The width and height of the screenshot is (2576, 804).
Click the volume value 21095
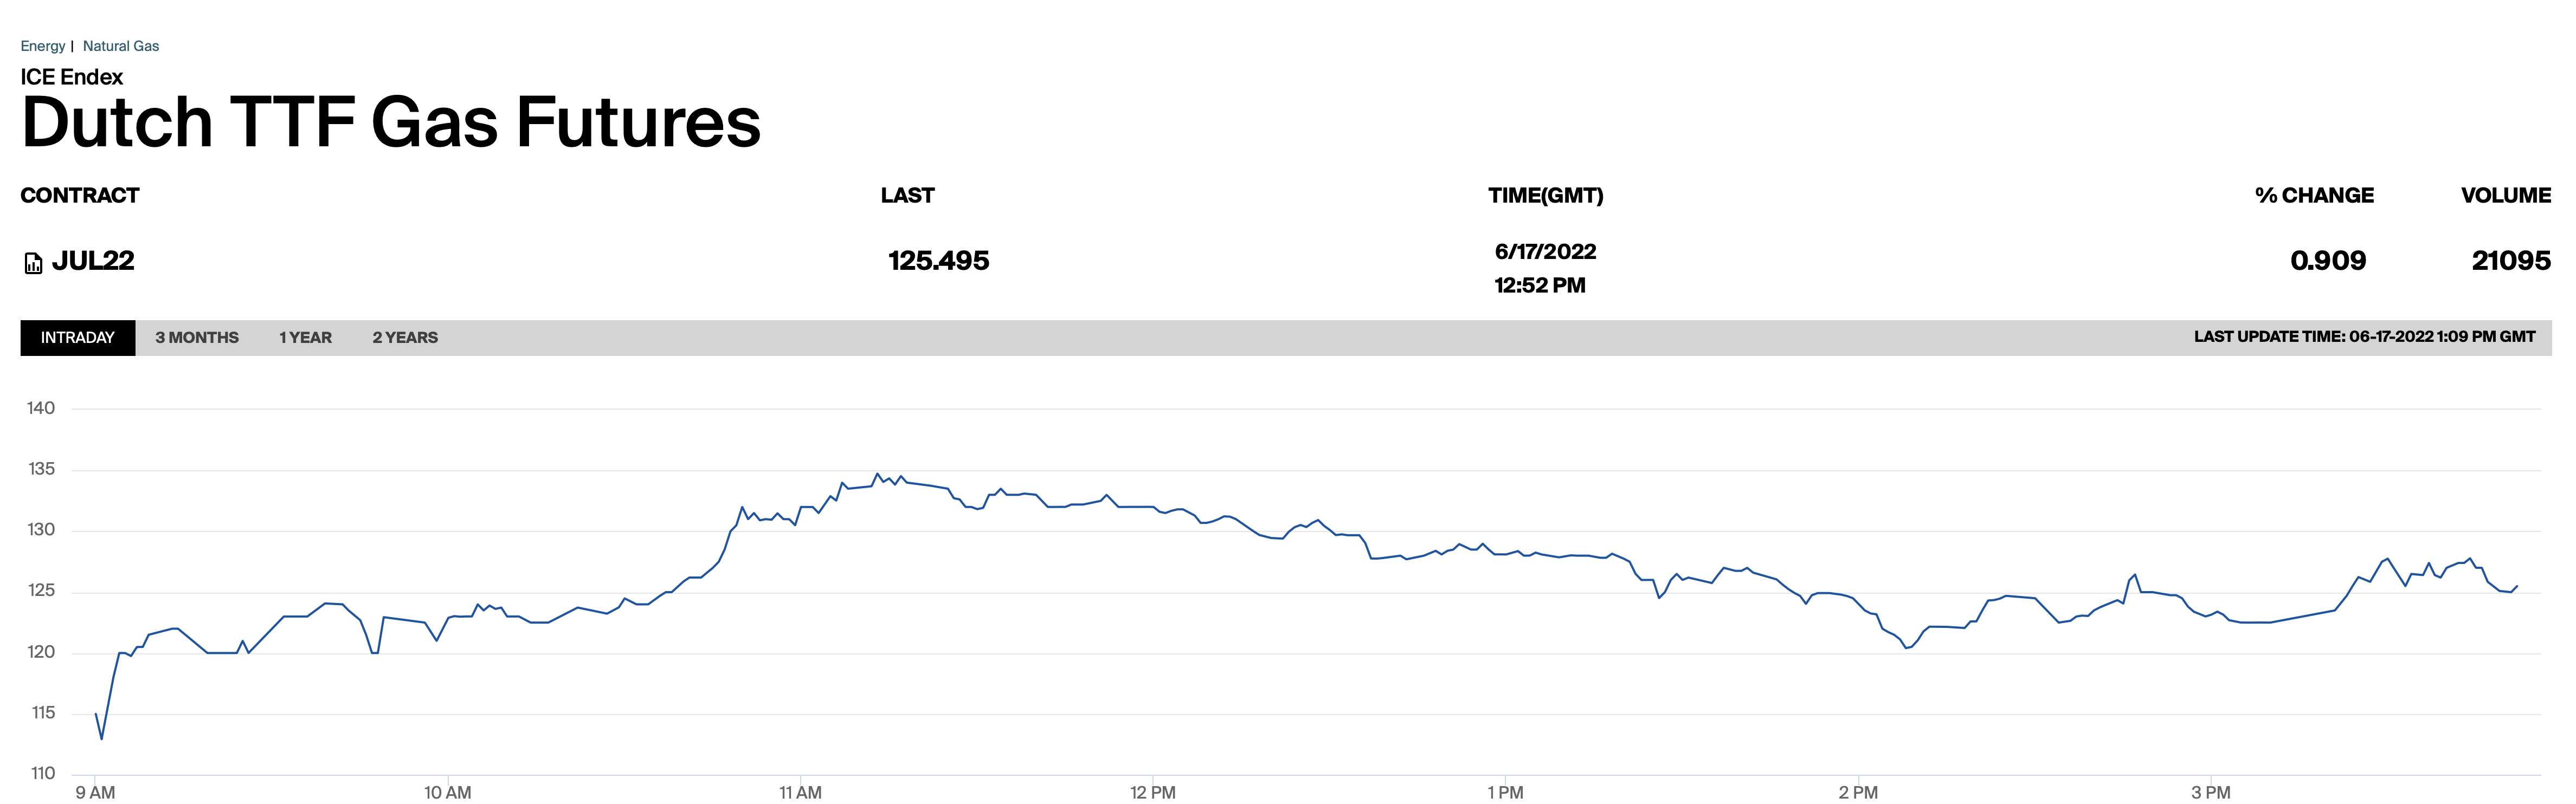(x=2510, y=261)
